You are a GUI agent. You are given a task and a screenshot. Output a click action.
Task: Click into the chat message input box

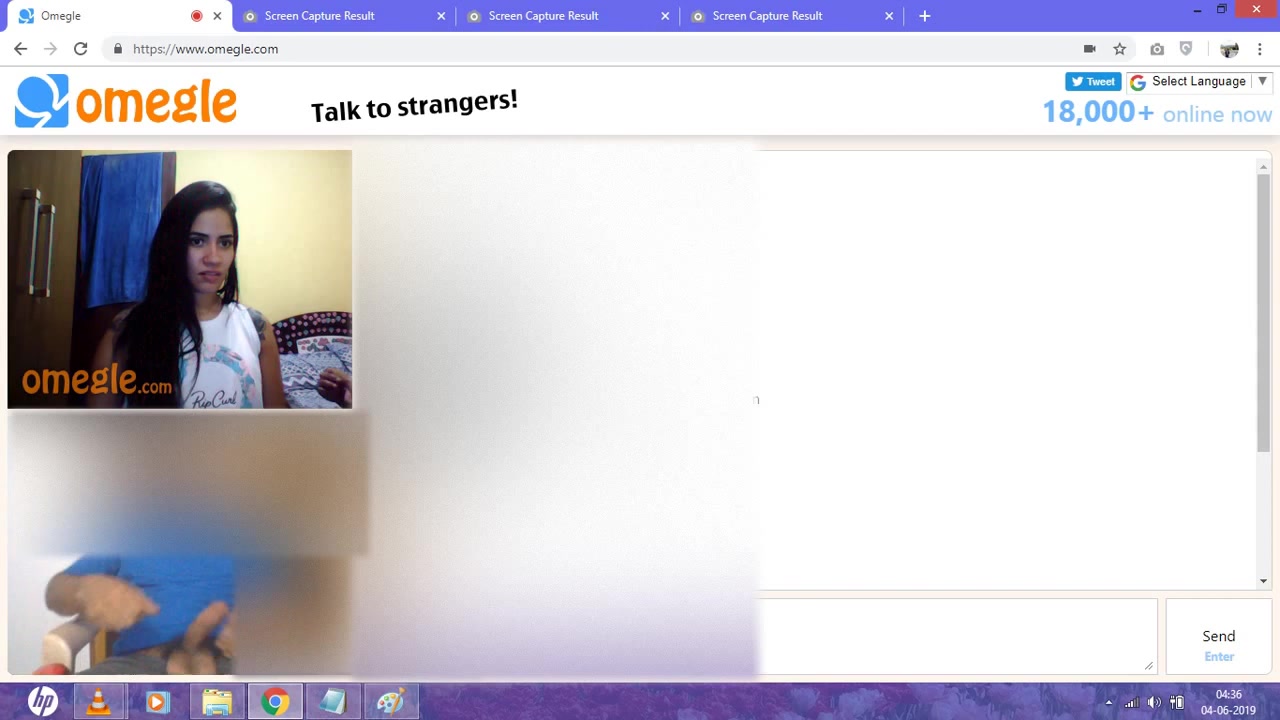pos(957,636)
